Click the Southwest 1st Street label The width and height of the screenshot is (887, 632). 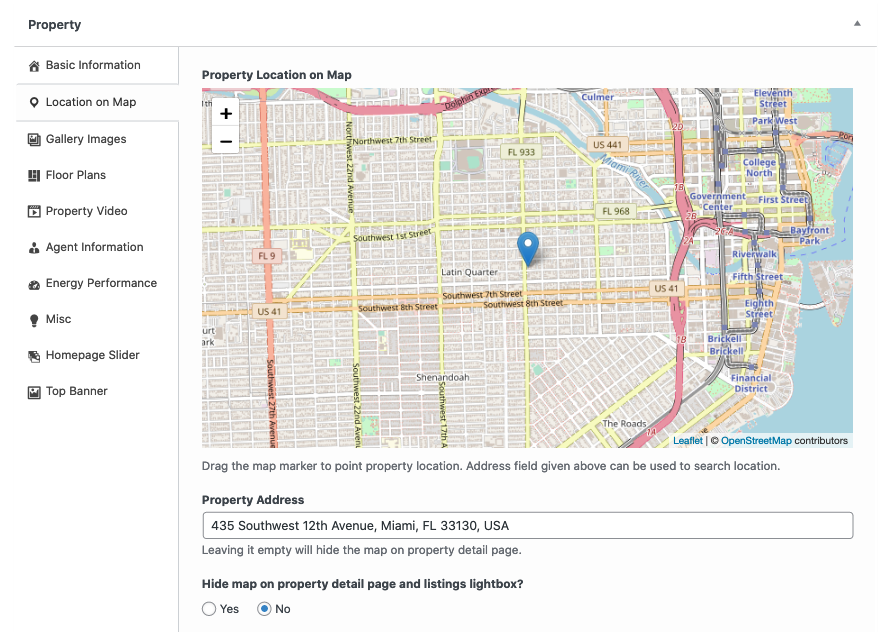pos(393,235)
